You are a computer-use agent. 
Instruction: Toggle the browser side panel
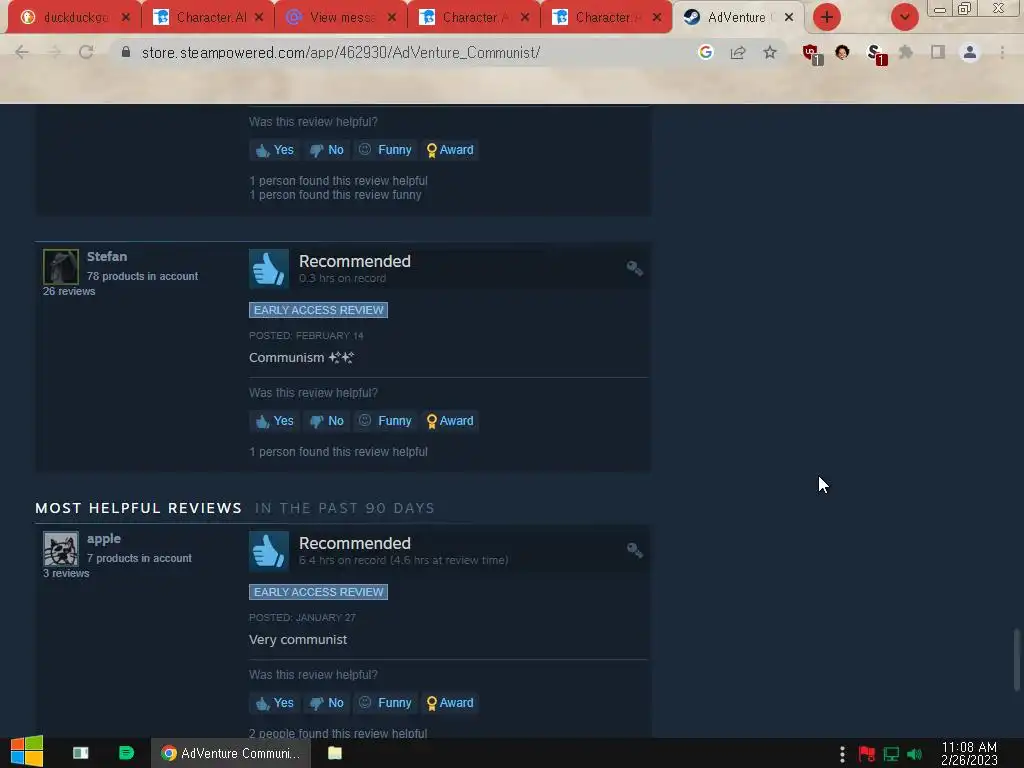coord(938,52)
